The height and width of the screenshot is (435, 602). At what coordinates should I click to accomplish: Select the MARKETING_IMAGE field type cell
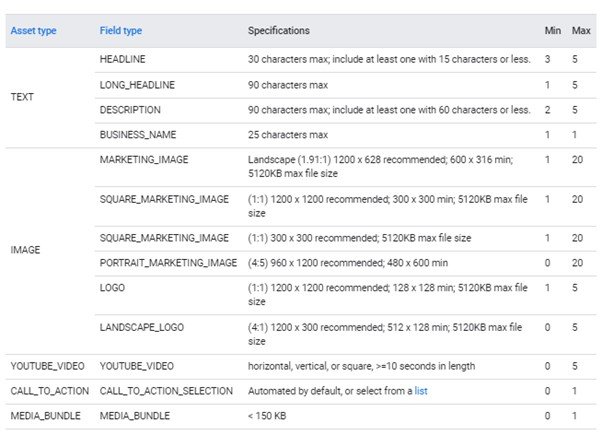coord(144,160)
